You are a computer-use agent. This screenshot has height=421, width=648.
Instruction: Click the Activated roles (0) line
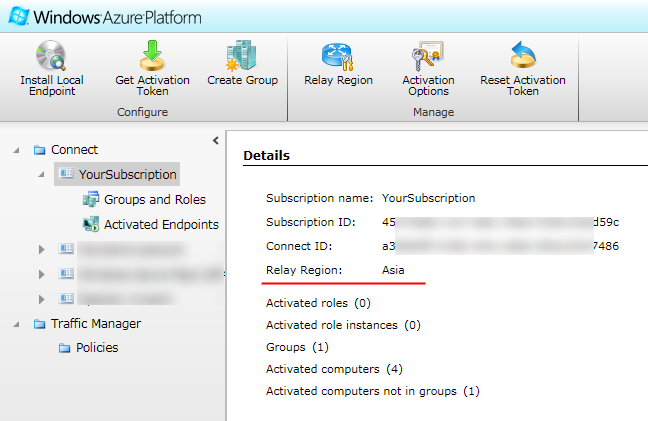tap(318, 303)
